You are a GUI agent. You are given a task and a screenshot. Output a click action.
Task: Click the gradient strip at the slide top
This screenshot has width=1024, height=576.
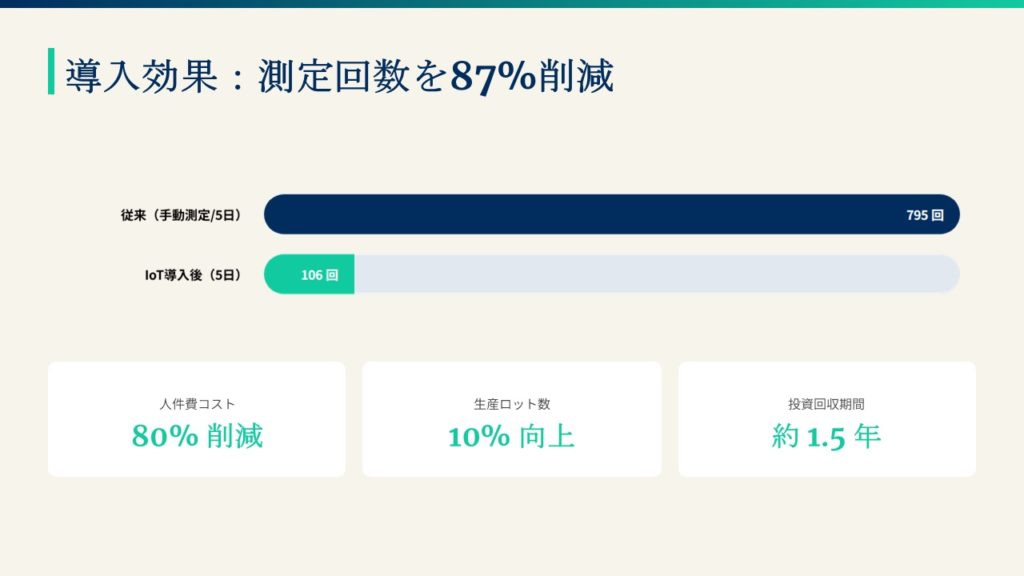coord(512,4)
